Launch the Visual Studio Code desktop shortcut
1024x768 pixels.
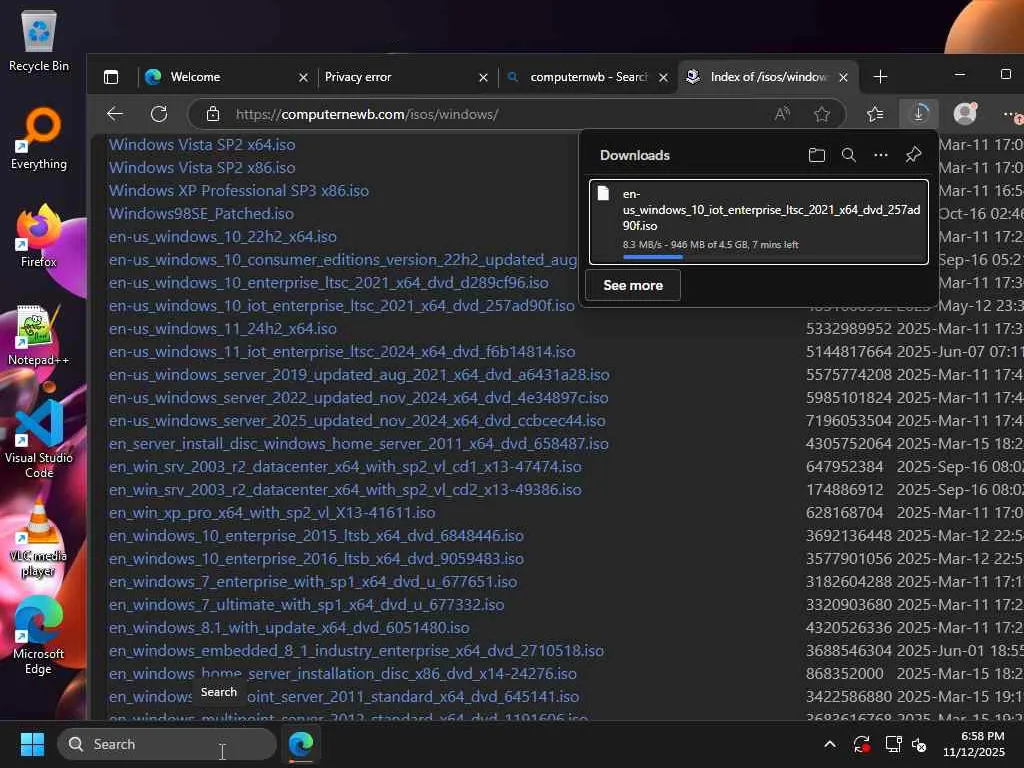pos(39,439)
